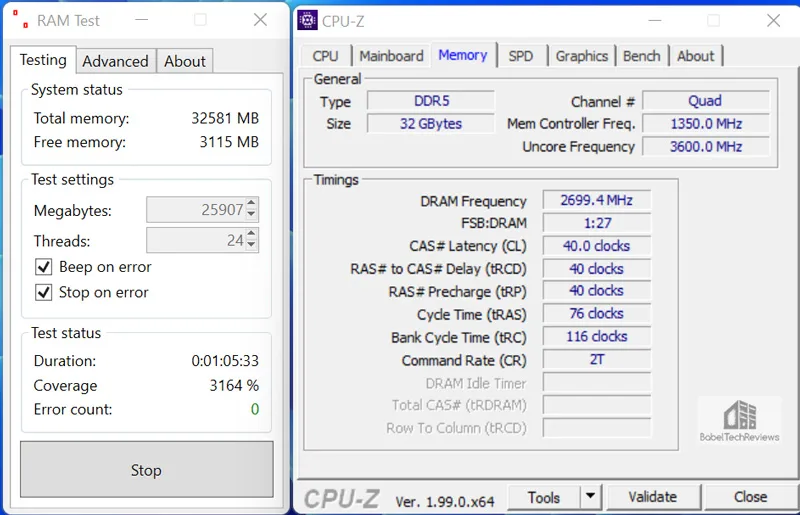Close the RAM Test window
The image size is (800, 515).
(260, 20)
